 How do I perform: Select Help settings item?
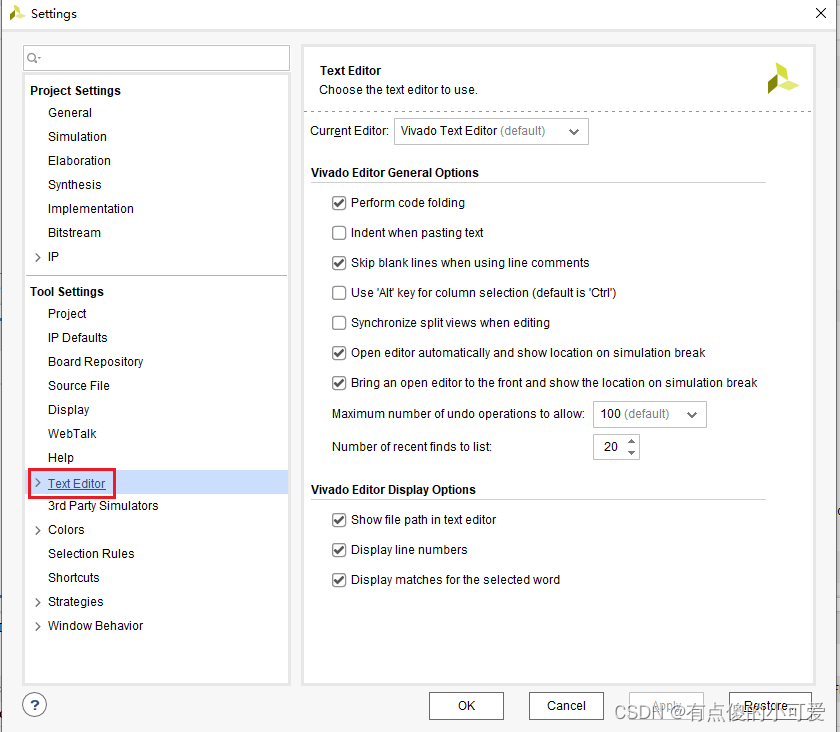[61, 458]
